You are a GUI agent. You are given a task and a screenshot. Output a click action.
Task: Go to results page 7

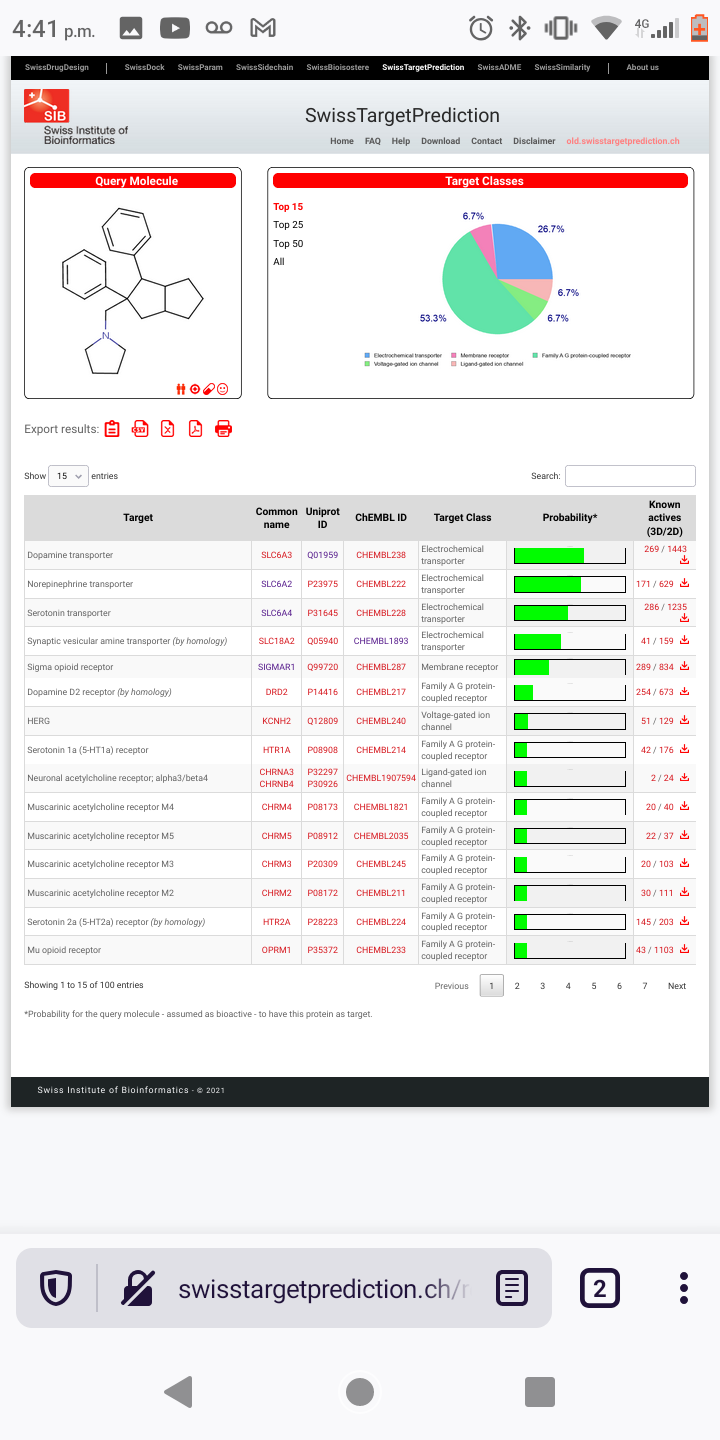click(645, 986)
